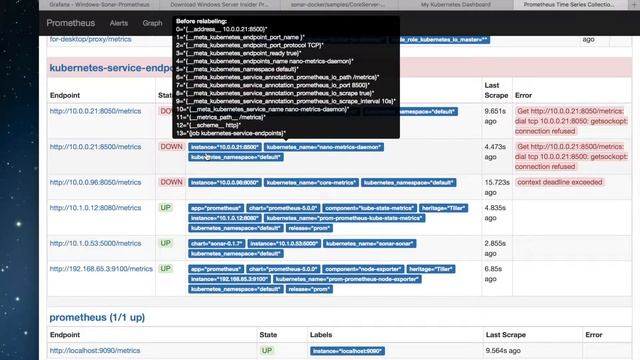Click 'context deadline exceeded' error text
The width and height of the screenshot is (640, 360).
pos(560,182)
